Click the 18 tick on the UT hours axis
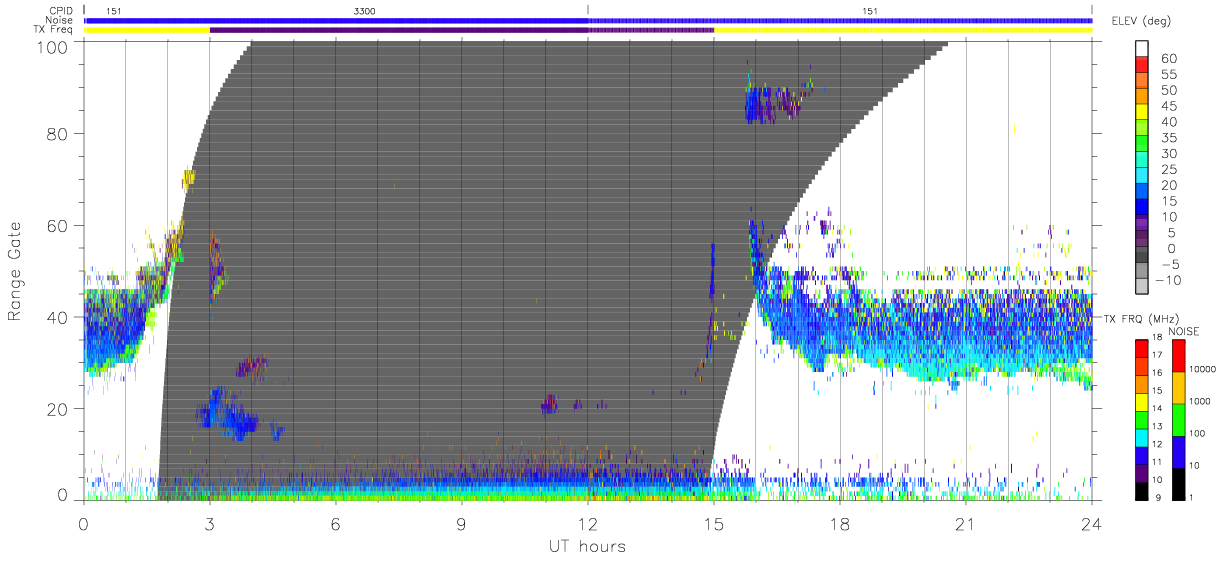This screenshot has height=567, width=1228. [x=840, y=523]
